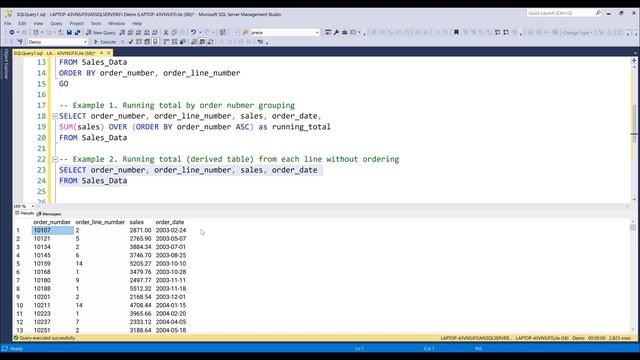Toggle Results to Text icon
The width and height of the screenshot is (640, 360).
(x=194, y=42)
